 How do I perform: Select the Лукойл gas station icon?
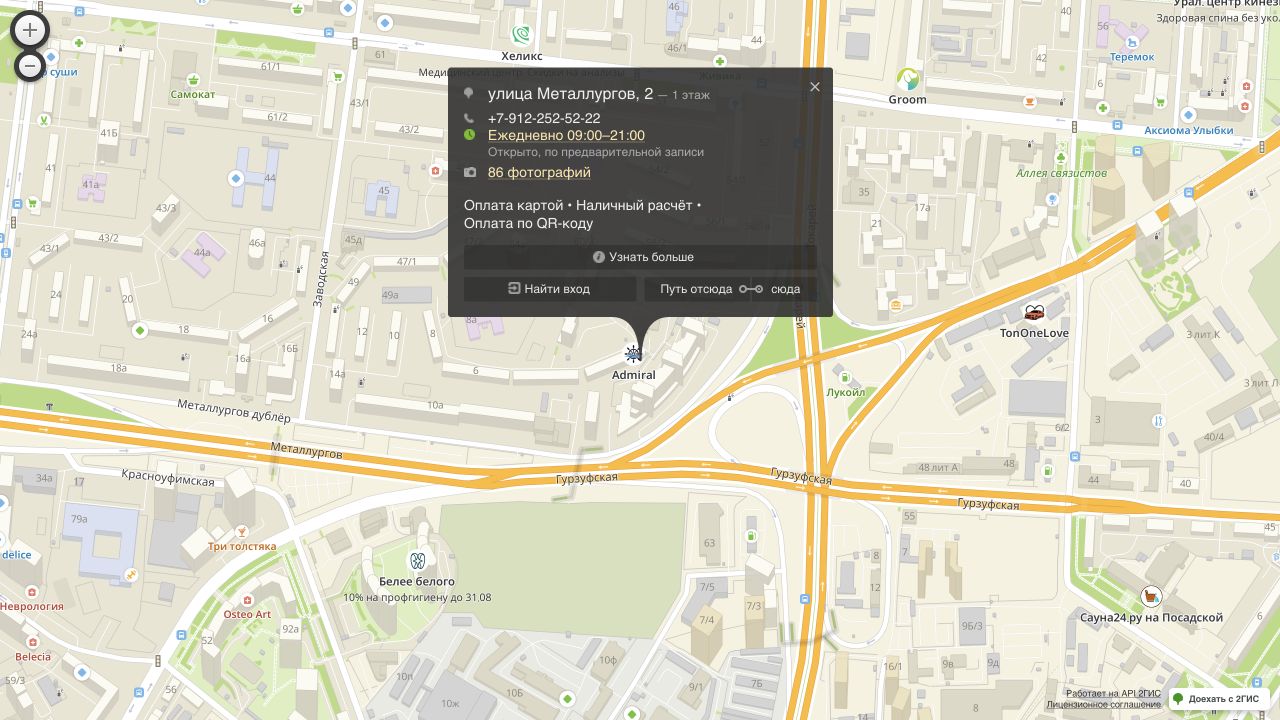point(846,377)
